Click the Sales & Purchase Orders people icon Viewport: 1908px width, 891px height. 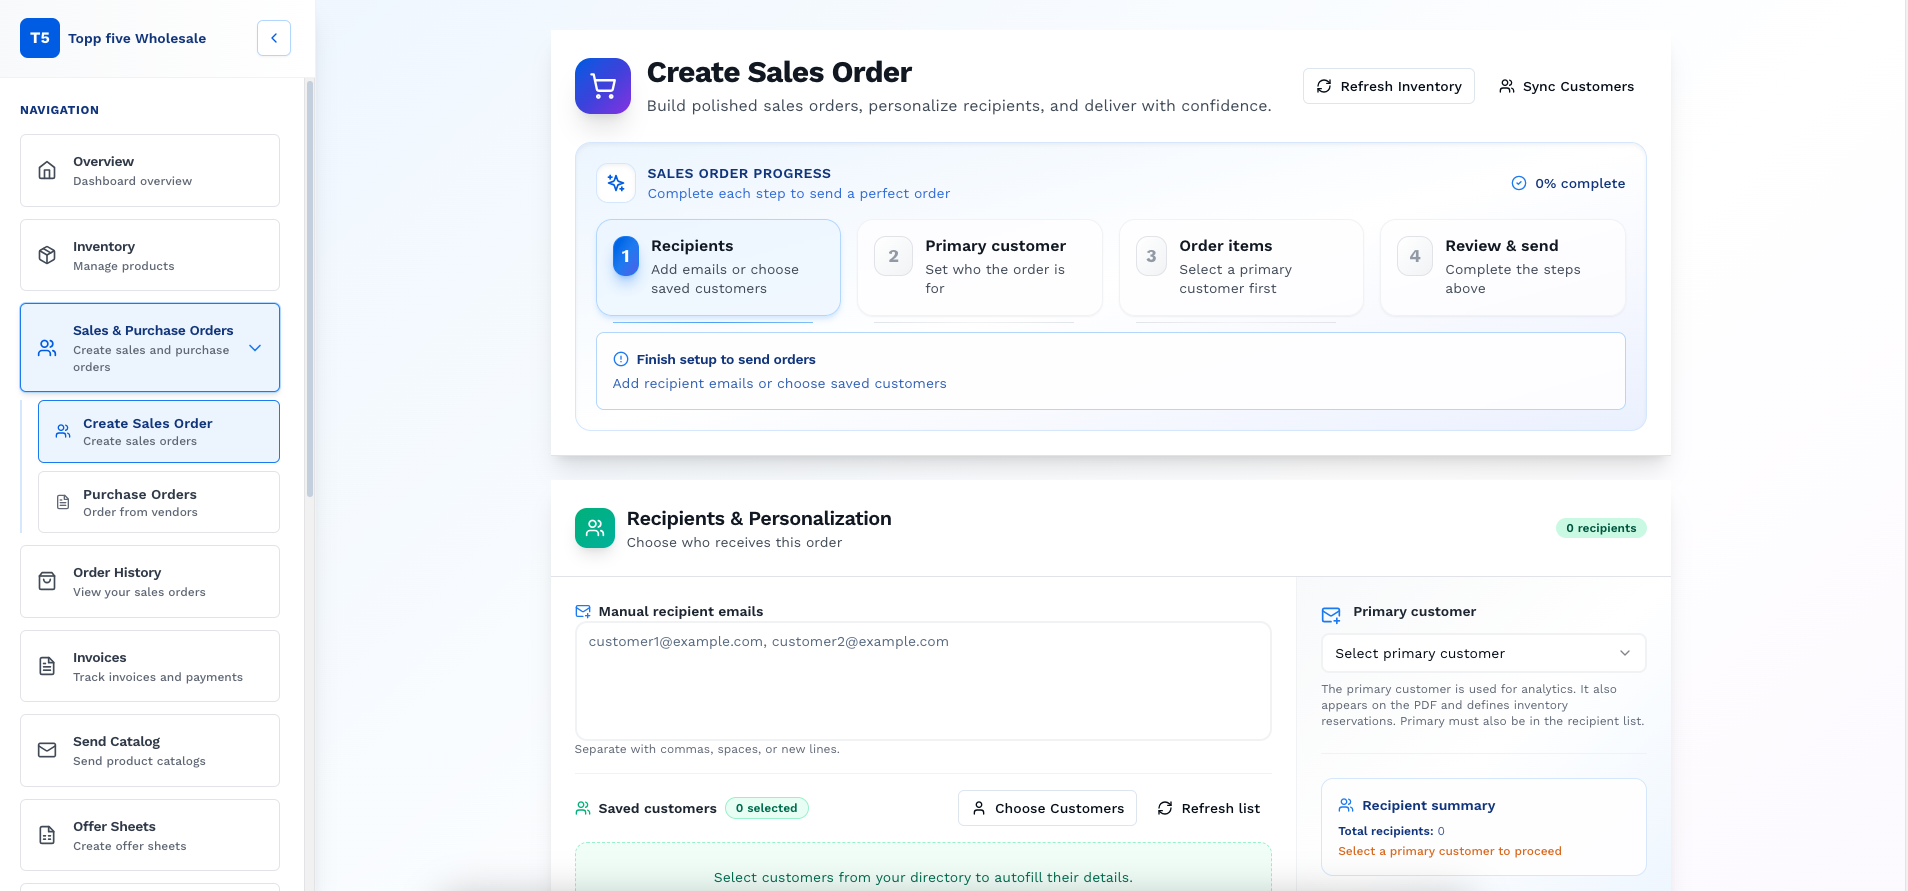click(47, 348)
